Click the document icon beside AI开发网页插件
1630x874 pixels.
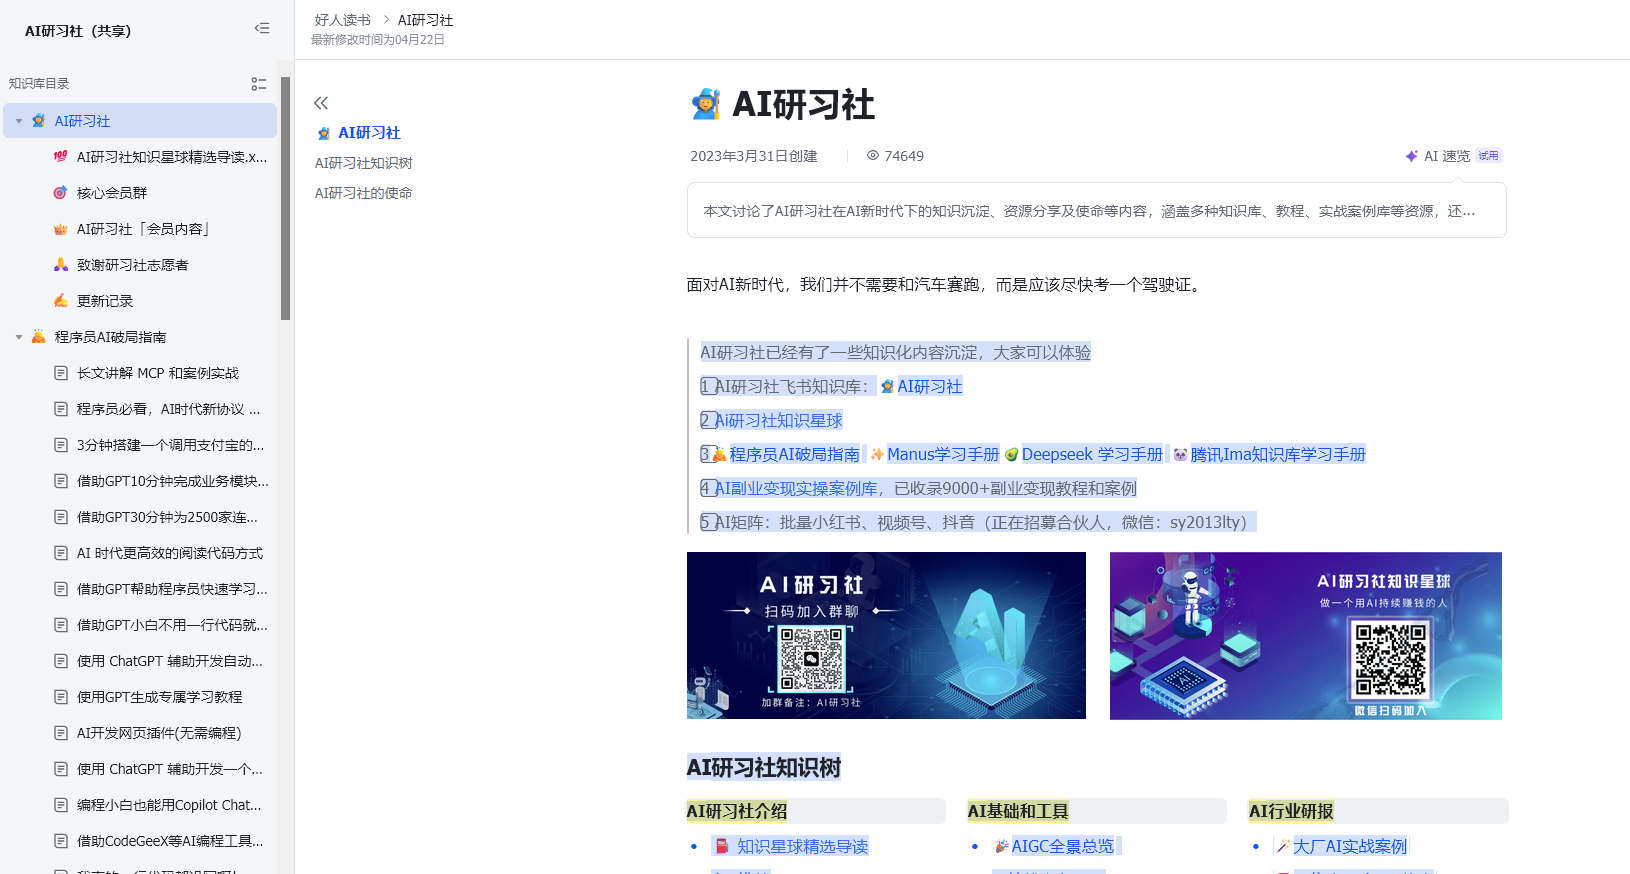61,733
